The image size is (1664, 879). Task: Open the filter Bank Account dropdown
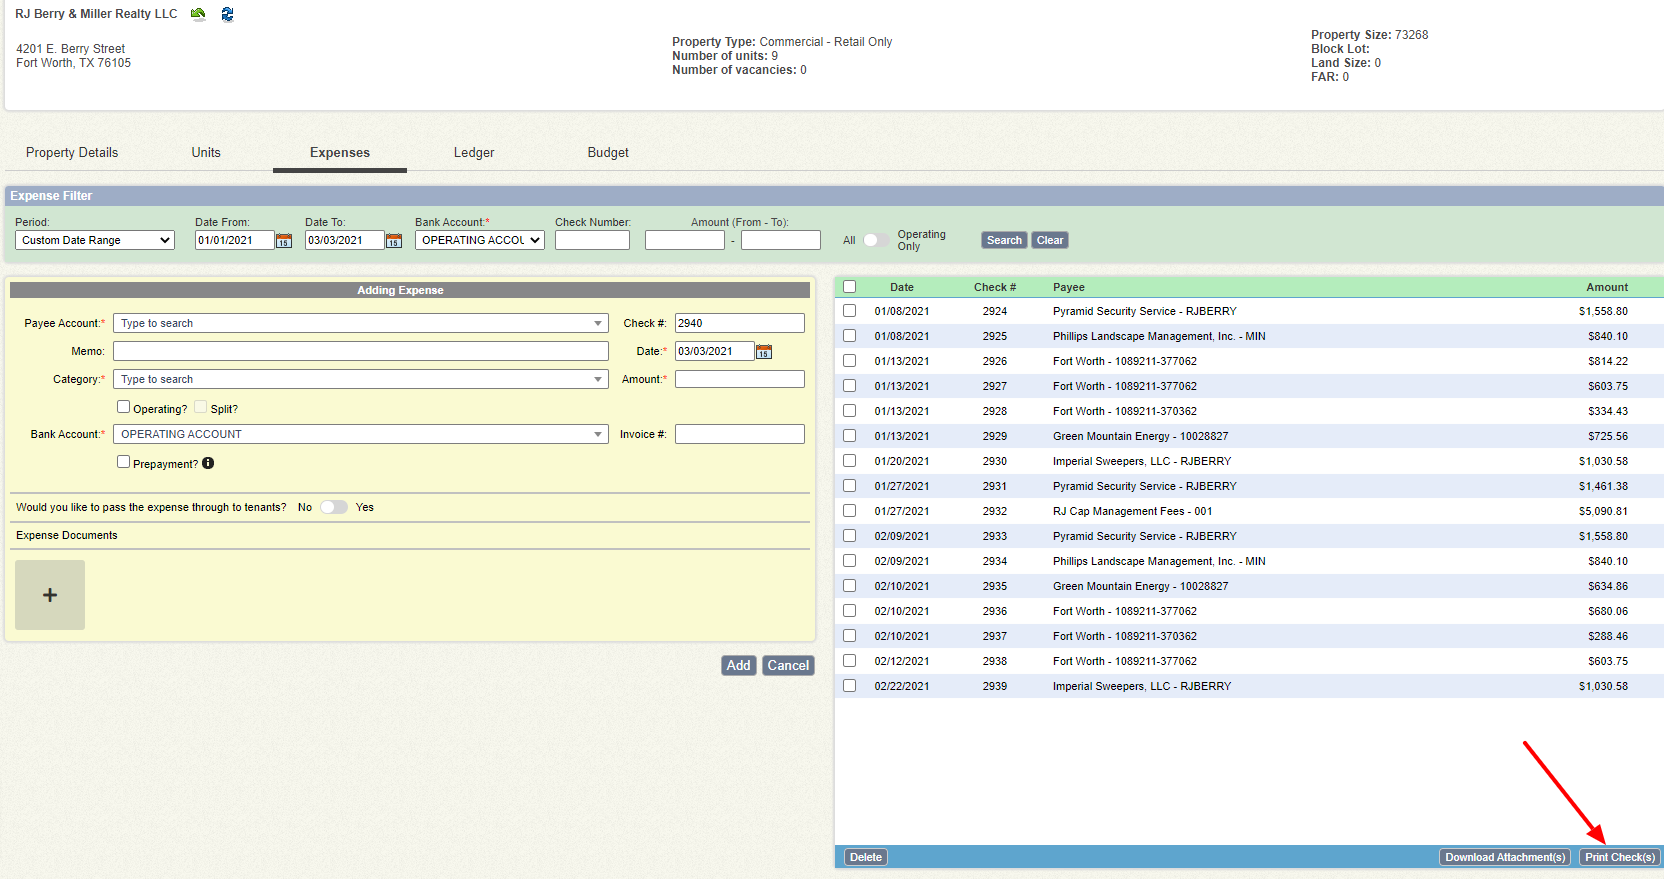click(480, 240)
